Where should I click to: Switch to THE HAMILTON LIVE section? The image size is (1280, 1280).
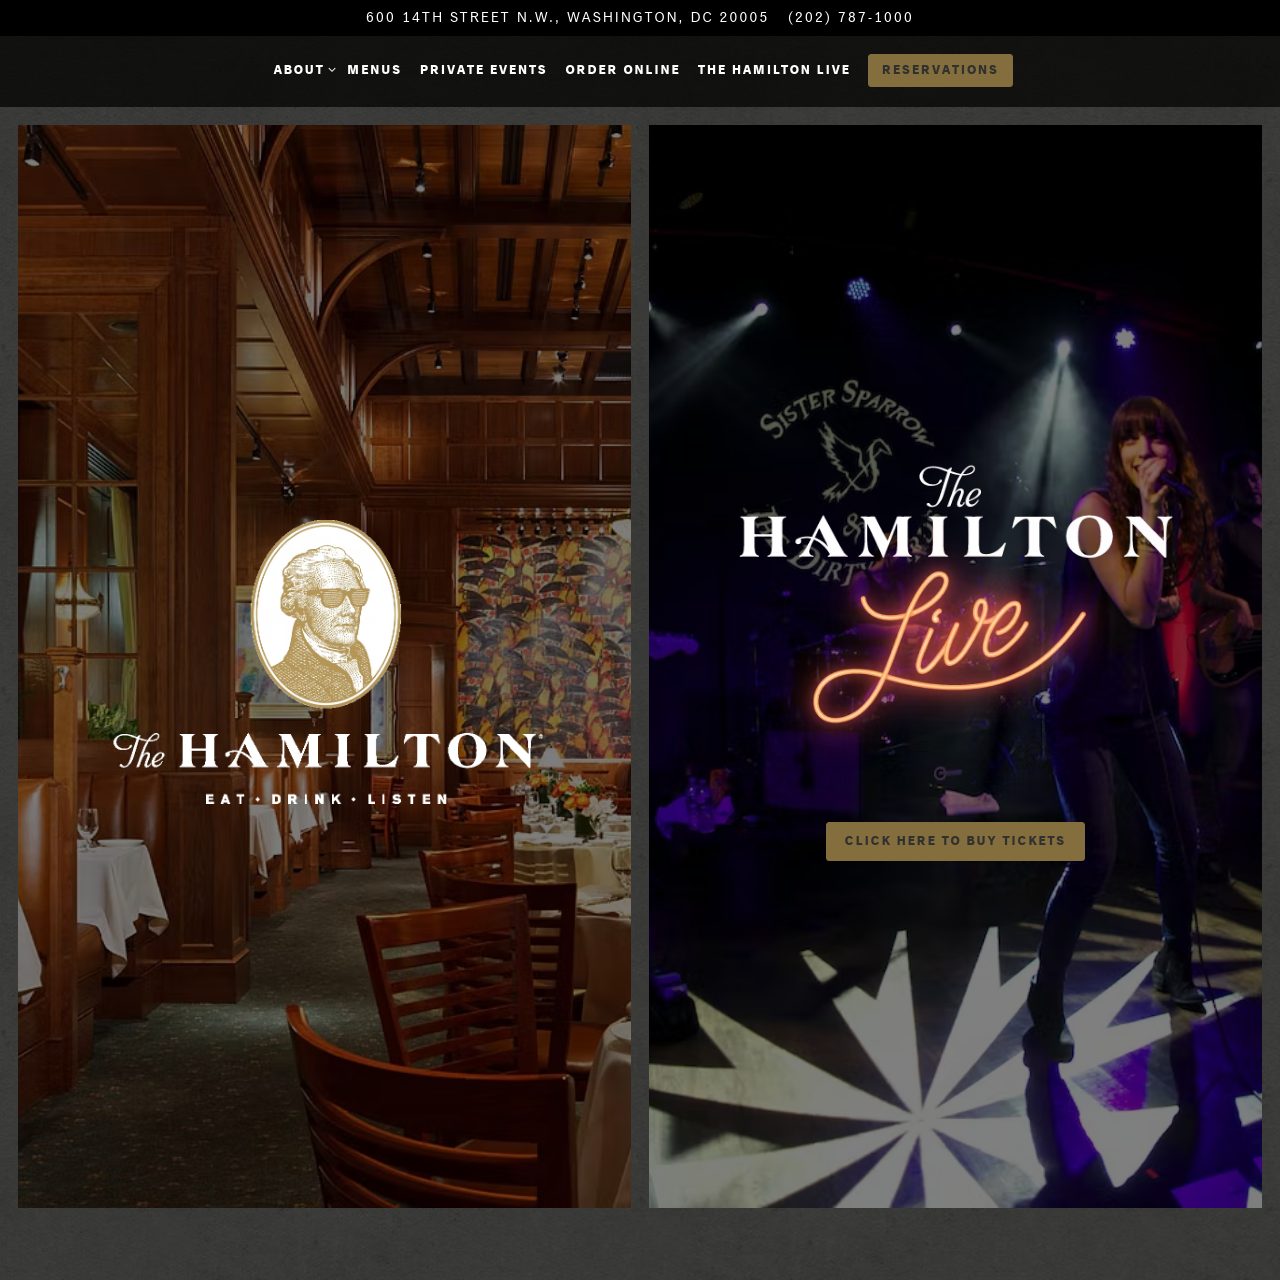pos(773,68)
